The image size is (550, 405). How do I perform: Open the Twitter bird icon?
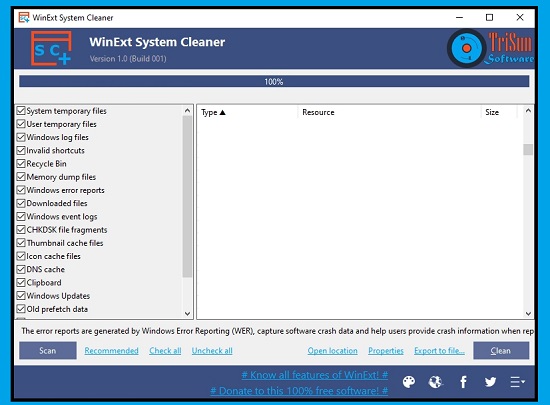coord(490,382)
